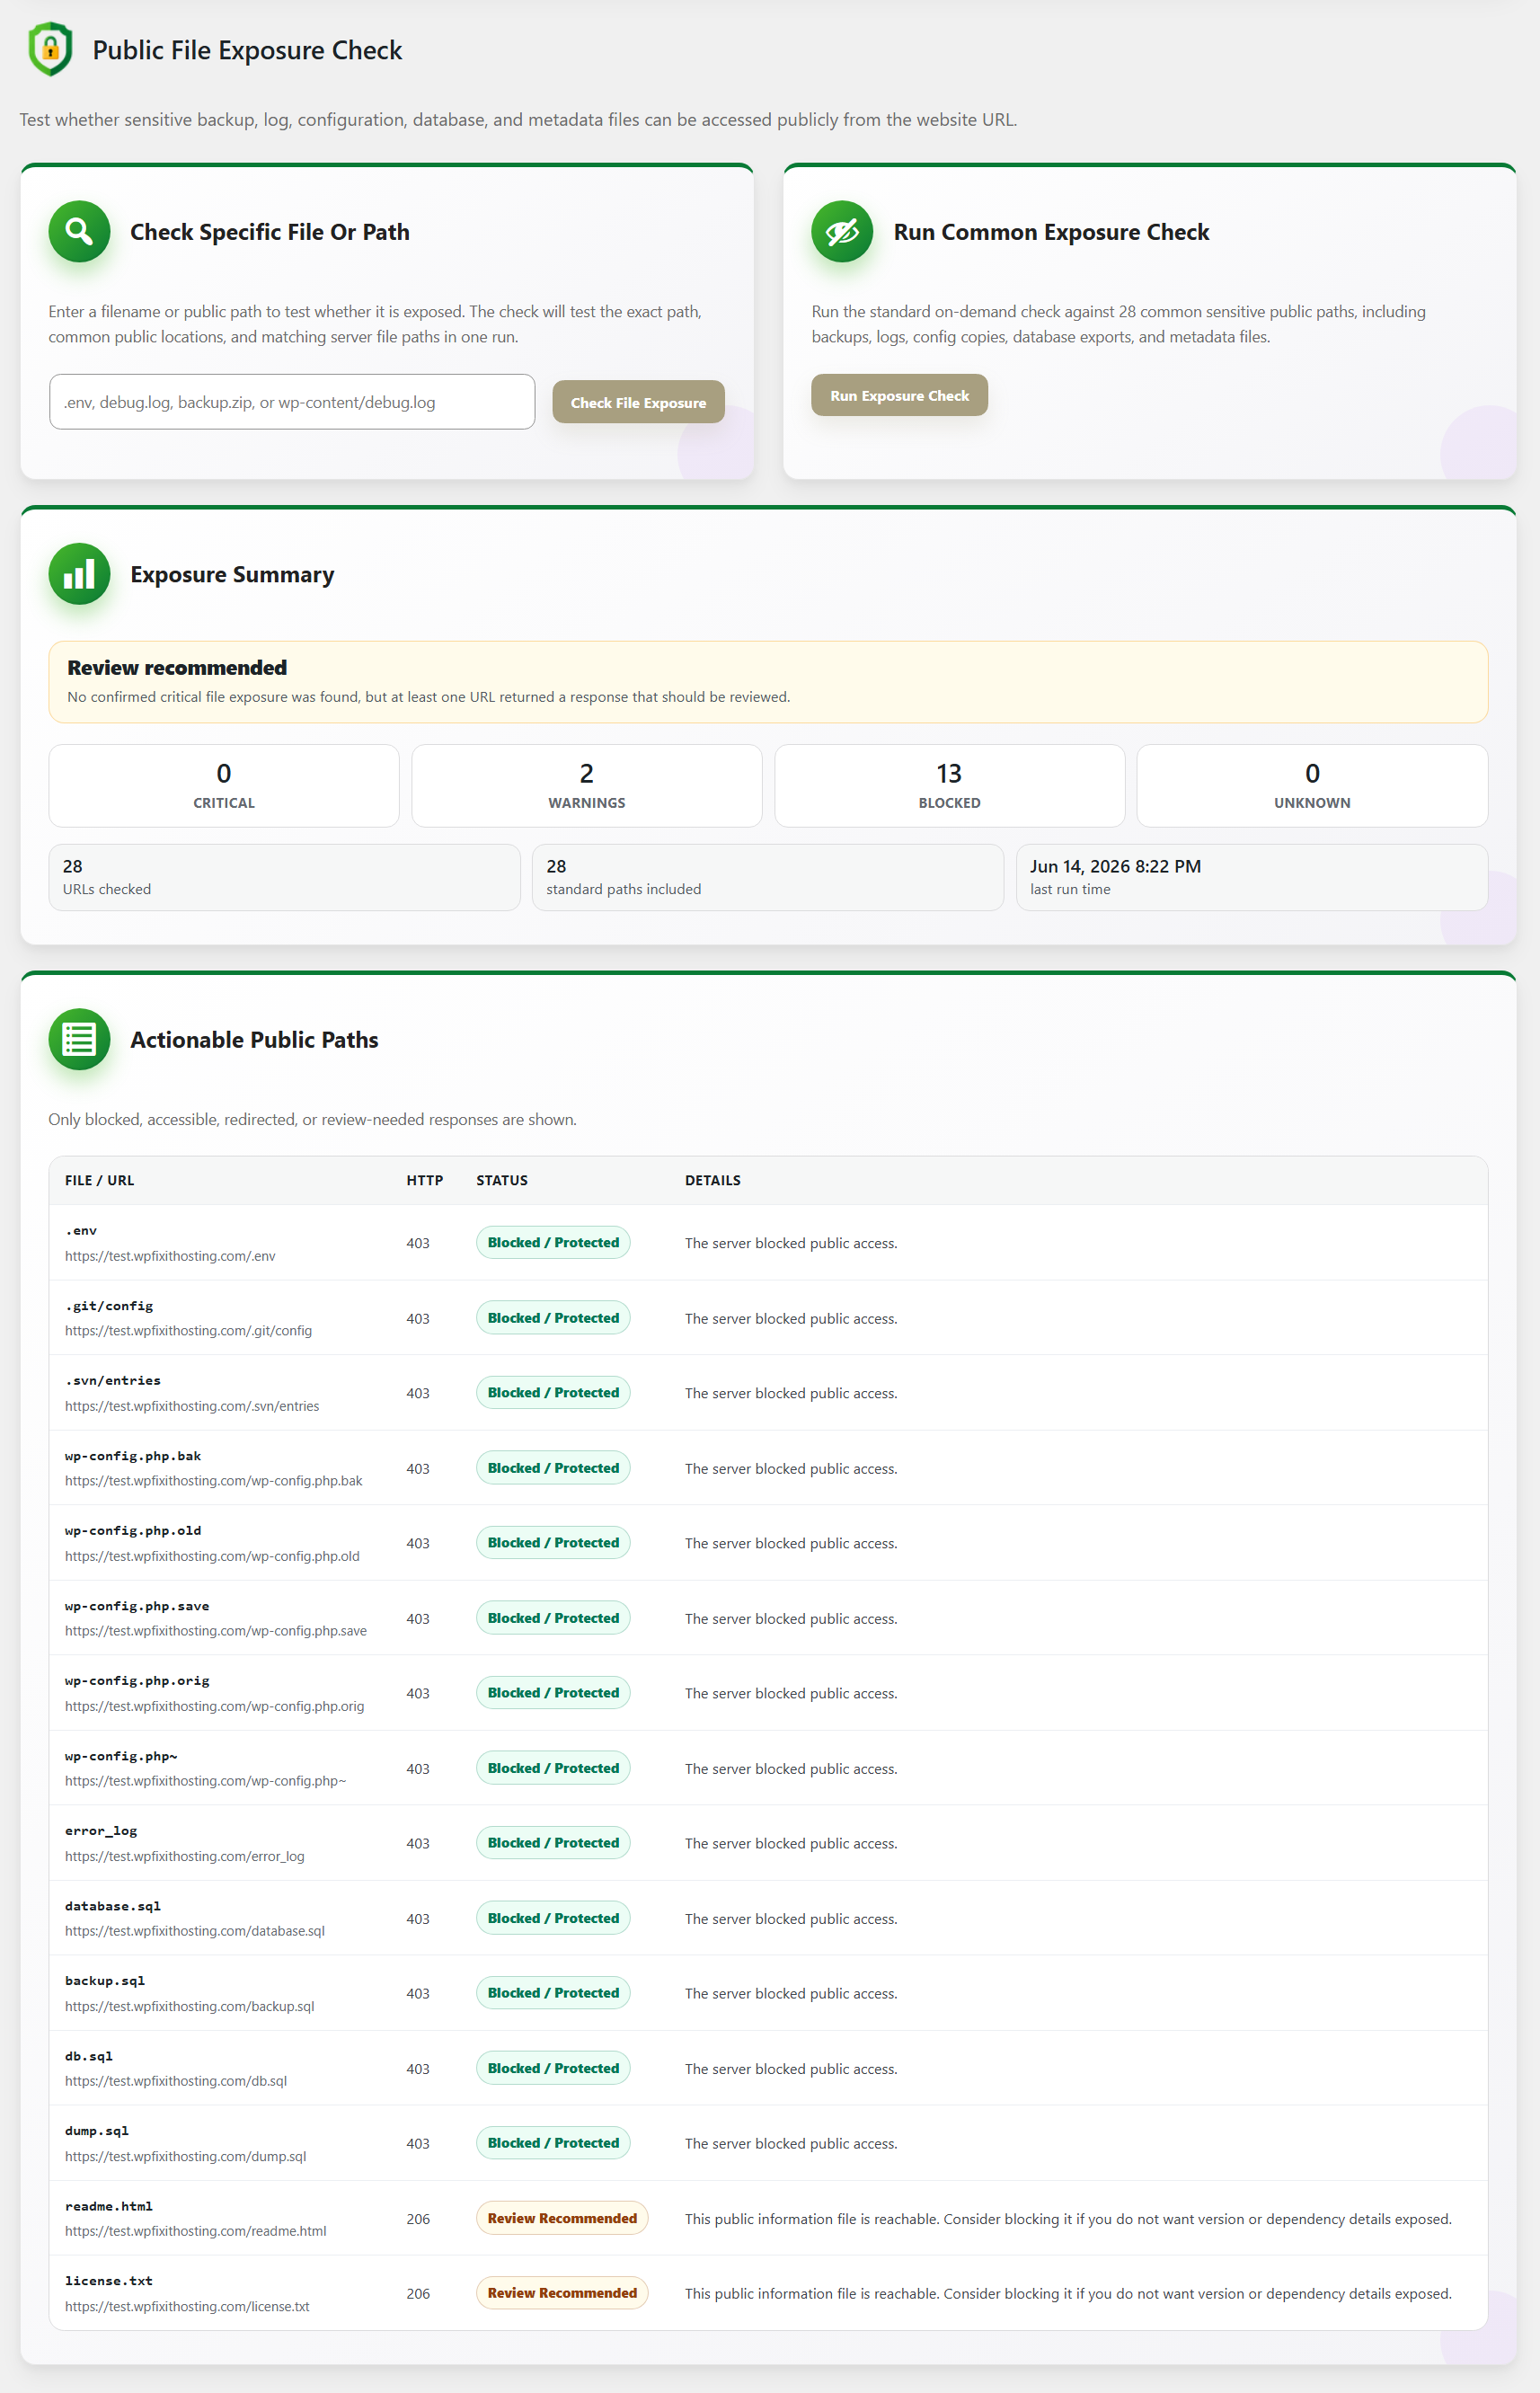Open the wp-config.php.bak URL link
This screenshot has width=1540, height=2393.
pos(214,1481)
